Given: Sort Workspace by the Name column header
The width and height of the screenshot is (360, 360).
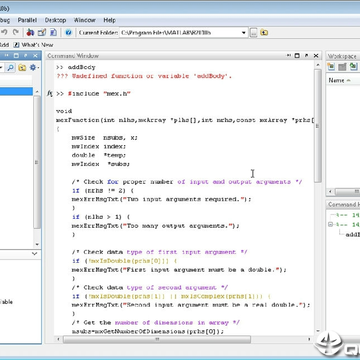Looking at the screenshot, I should 343,80.
